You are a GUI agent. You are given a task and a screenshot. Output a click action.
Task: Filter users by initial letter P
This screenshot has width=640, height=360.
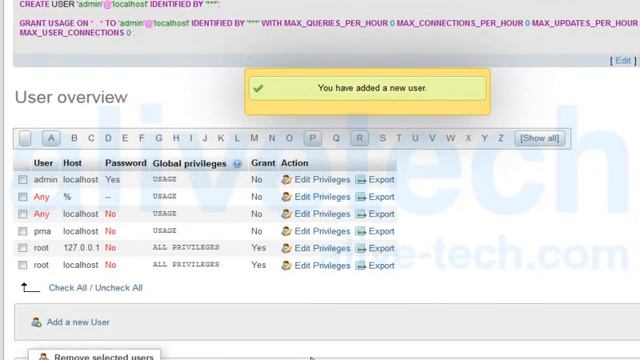coord(313,138)
